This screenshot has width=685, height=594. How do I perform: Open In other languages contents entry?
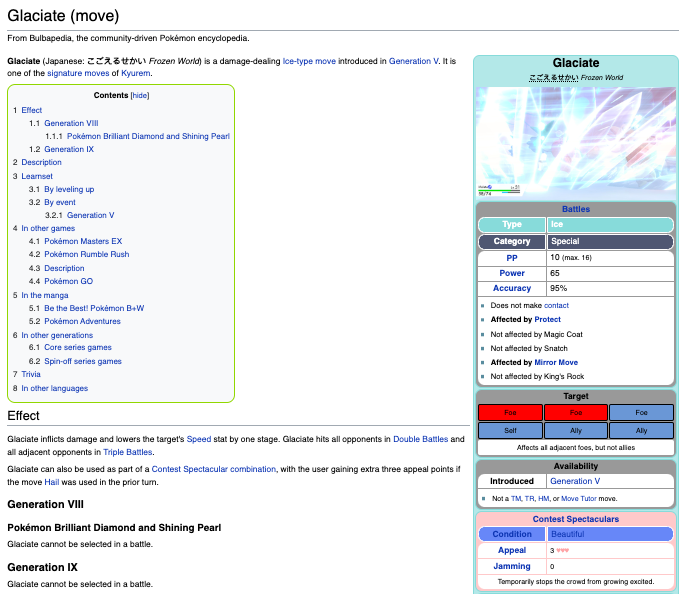click(54, 388)
